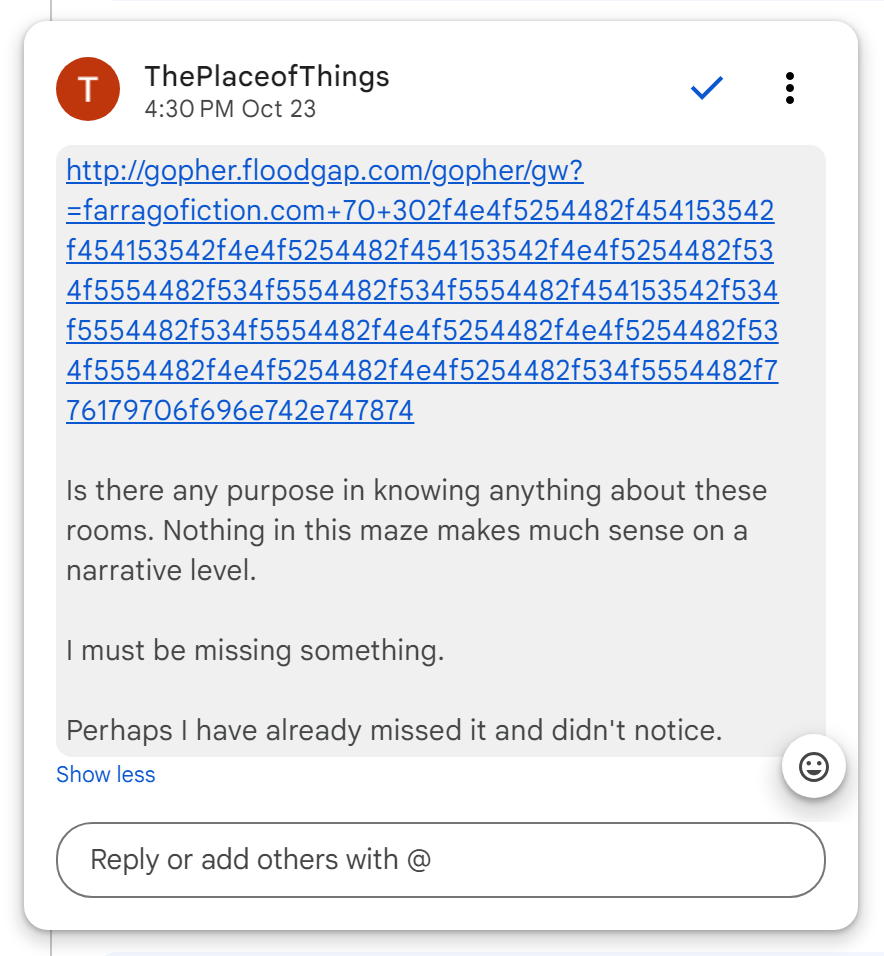Viewport: 884px width, 956px height.
Task: Click the line "rooms. Nothing in this maze"
Action: point(405,531)
